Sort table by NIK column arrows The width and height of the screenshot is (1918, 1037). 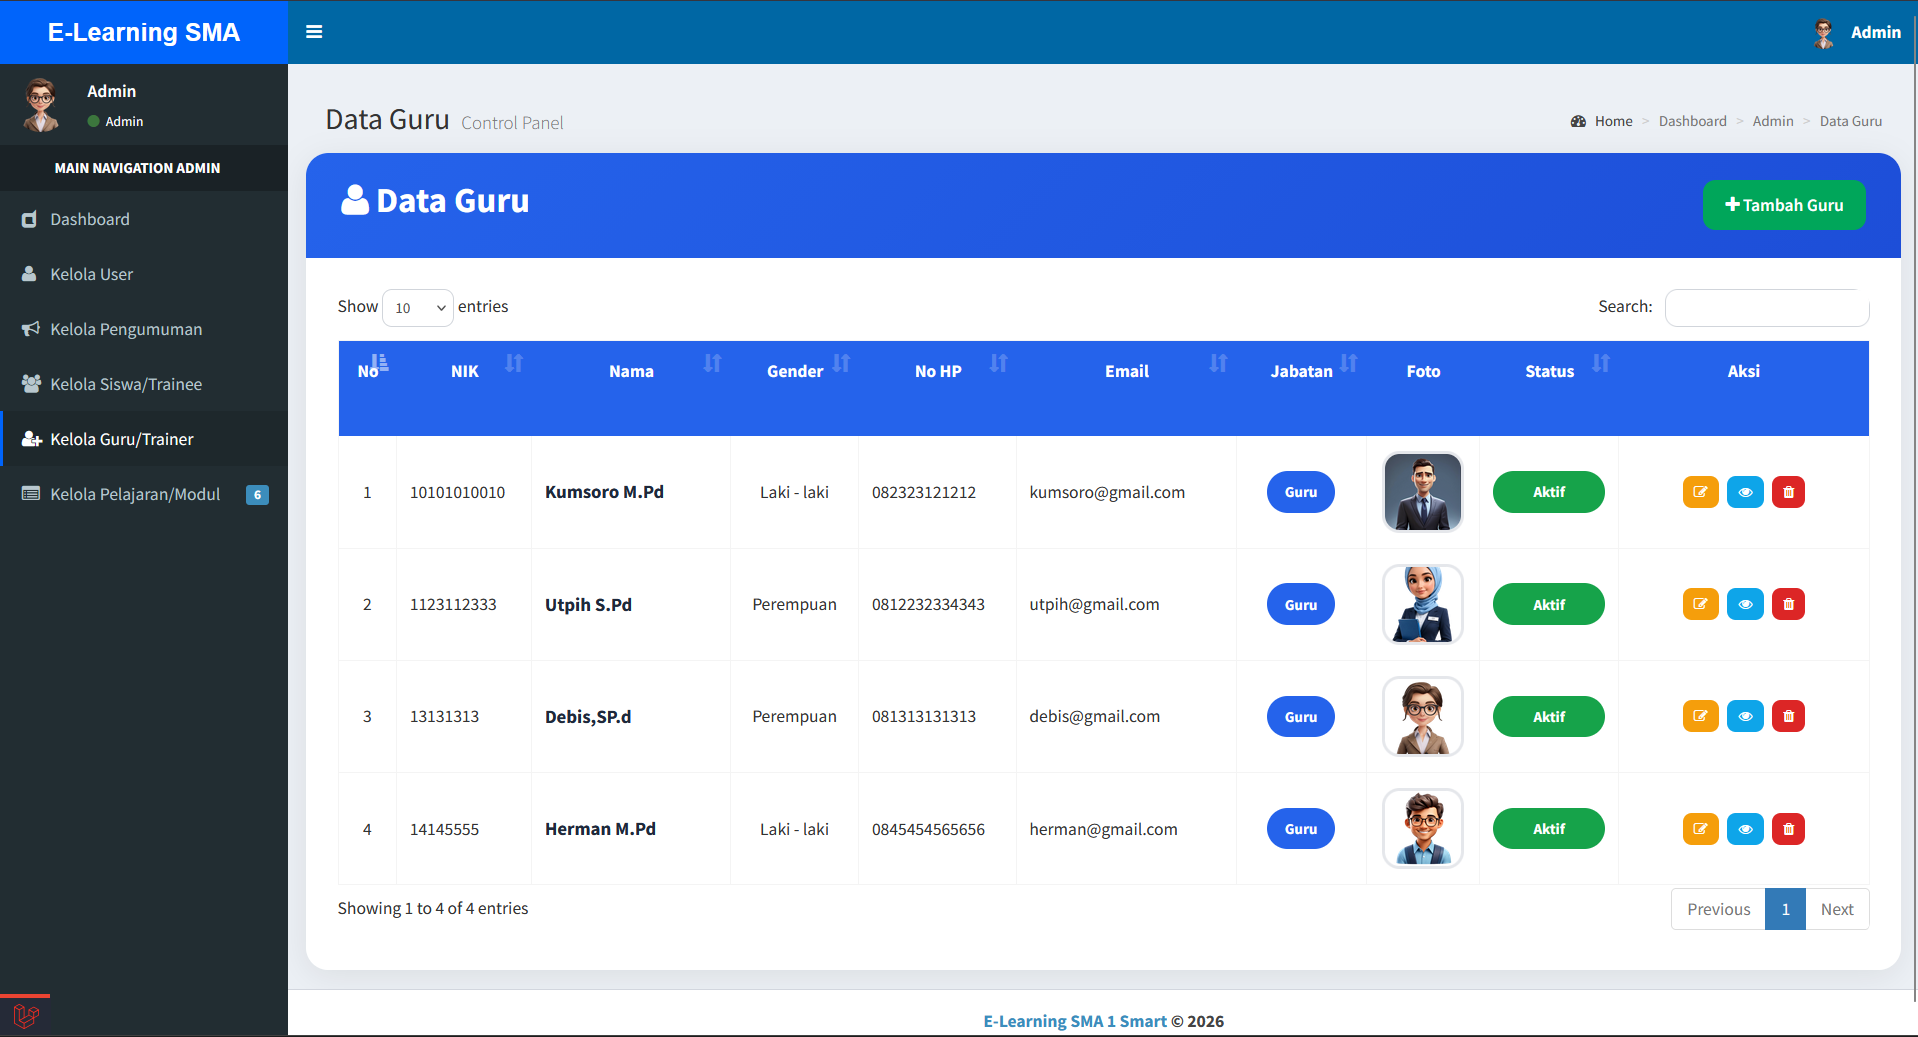point(514,363)
